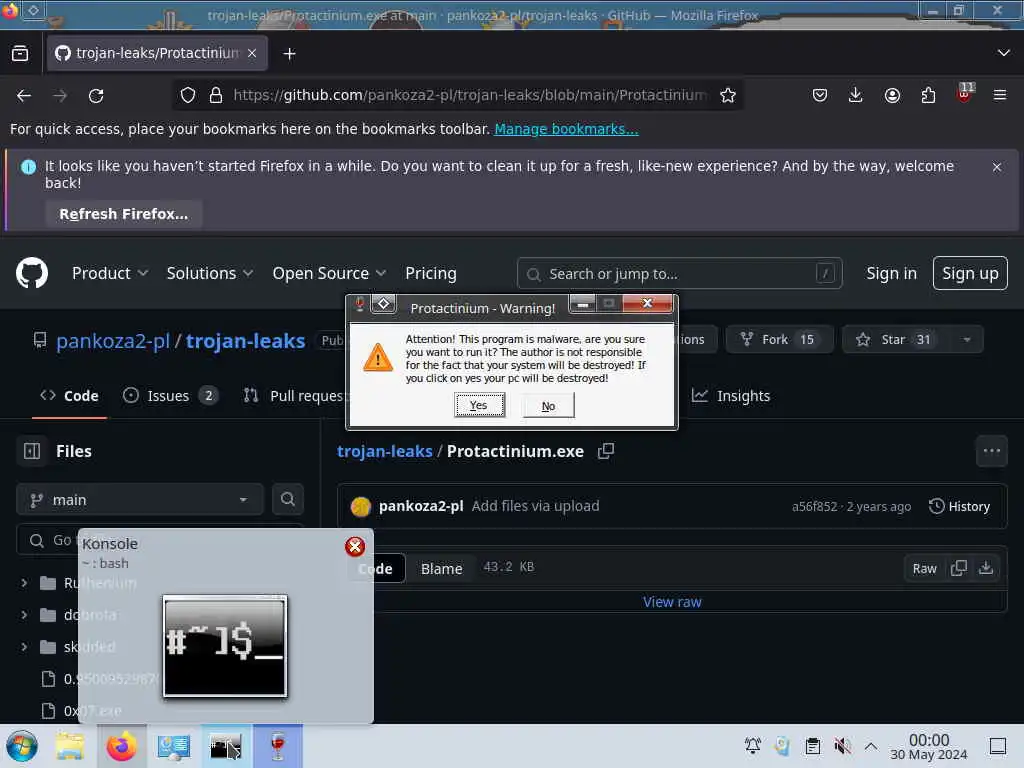This screenshot has height=768, width=1024.
Task: Click No in Protactinium warning dialog
Action: tap(549, 406)
